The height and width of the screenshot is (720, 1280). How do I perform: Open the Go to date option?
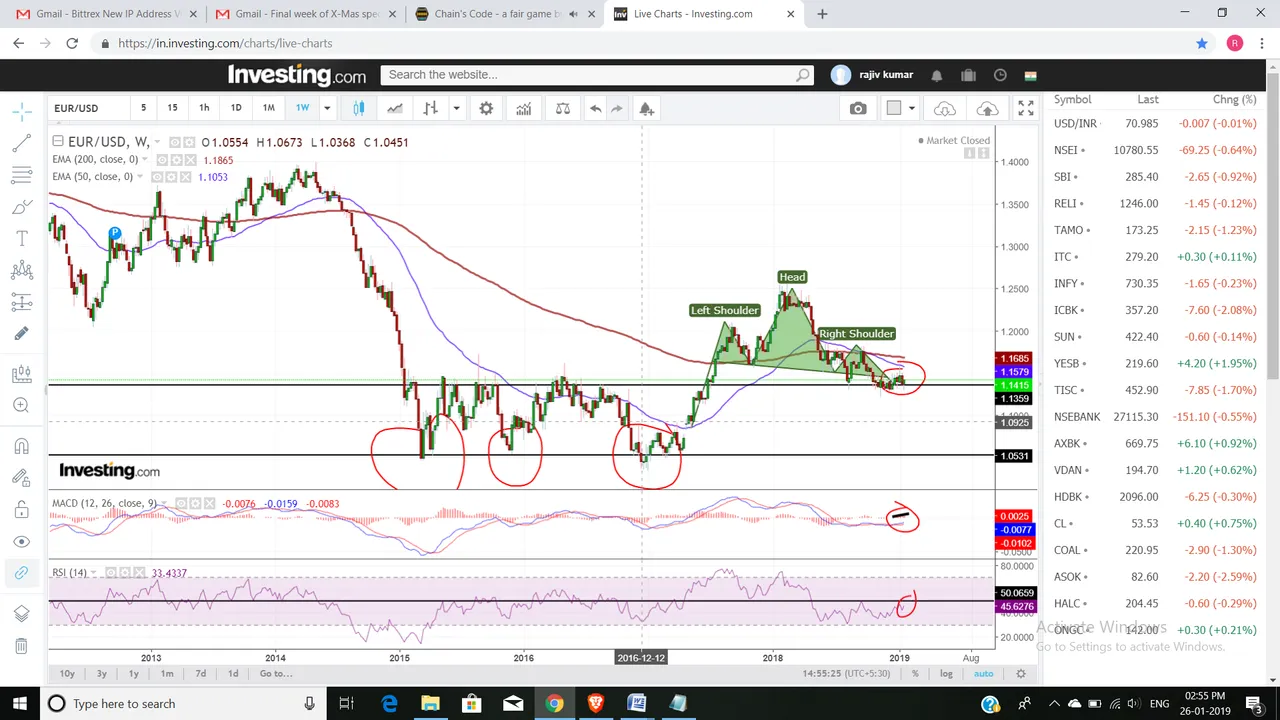click(276, 674)
